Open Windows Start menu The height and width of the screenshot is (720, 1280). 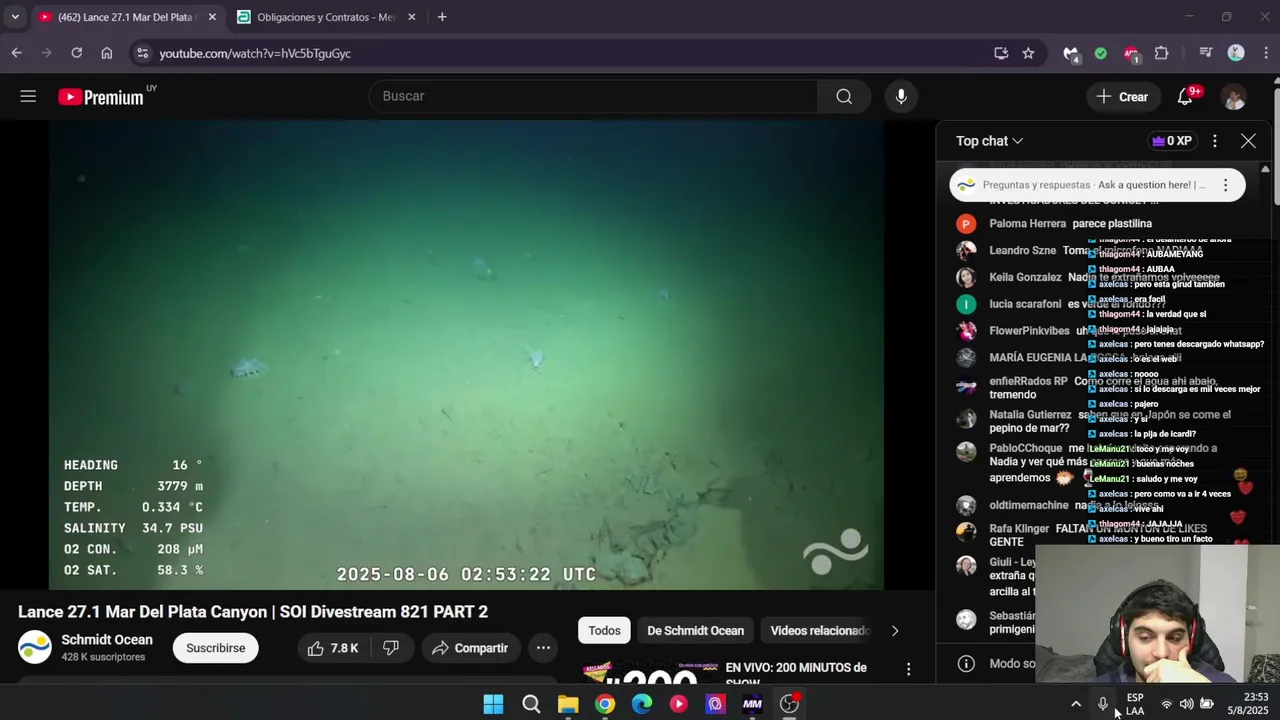tap(494, 704)
